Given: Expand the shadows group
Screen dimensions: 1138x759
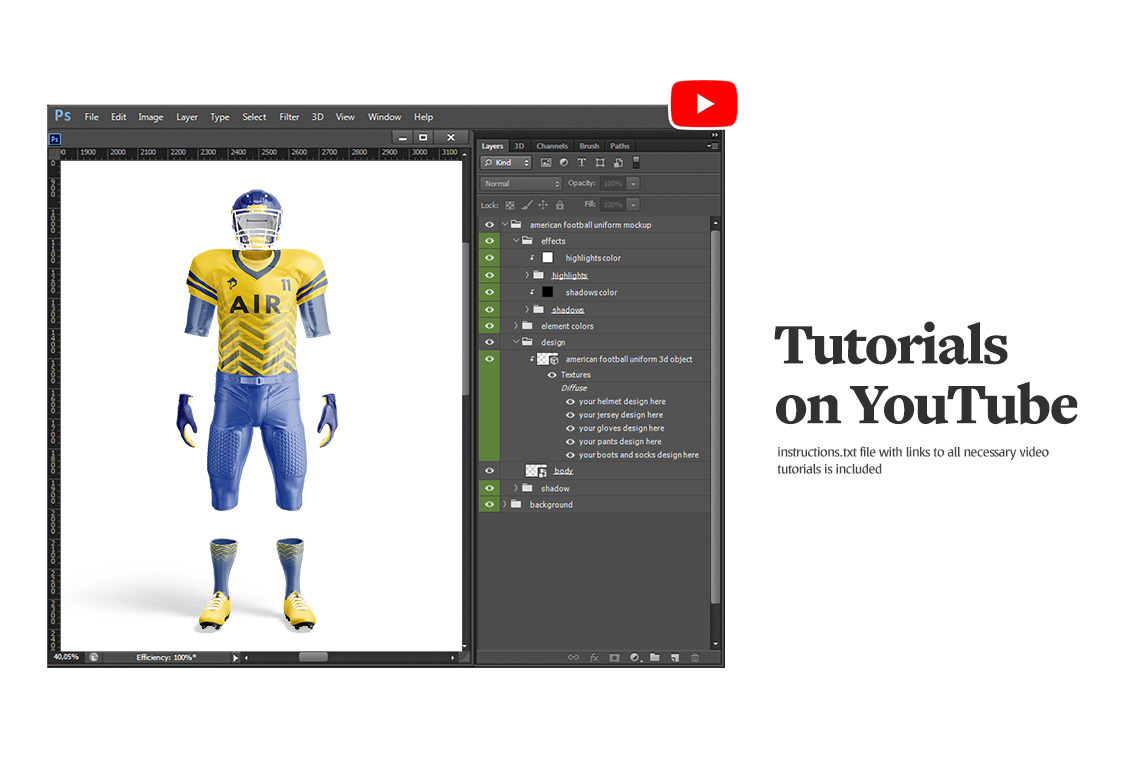Looking at the screenshot, I should pyautogui.click(x=527, y=309).
